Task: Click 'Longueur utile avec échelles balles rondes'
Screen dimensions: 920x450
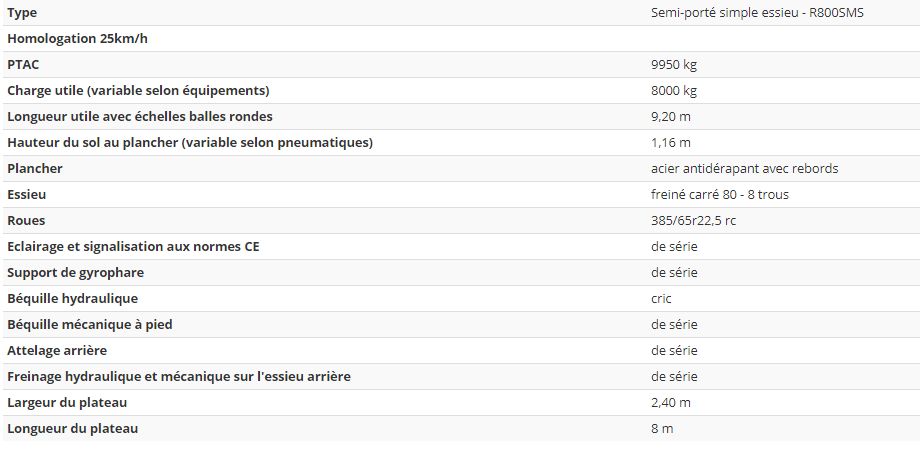Action: pos(140,117)
